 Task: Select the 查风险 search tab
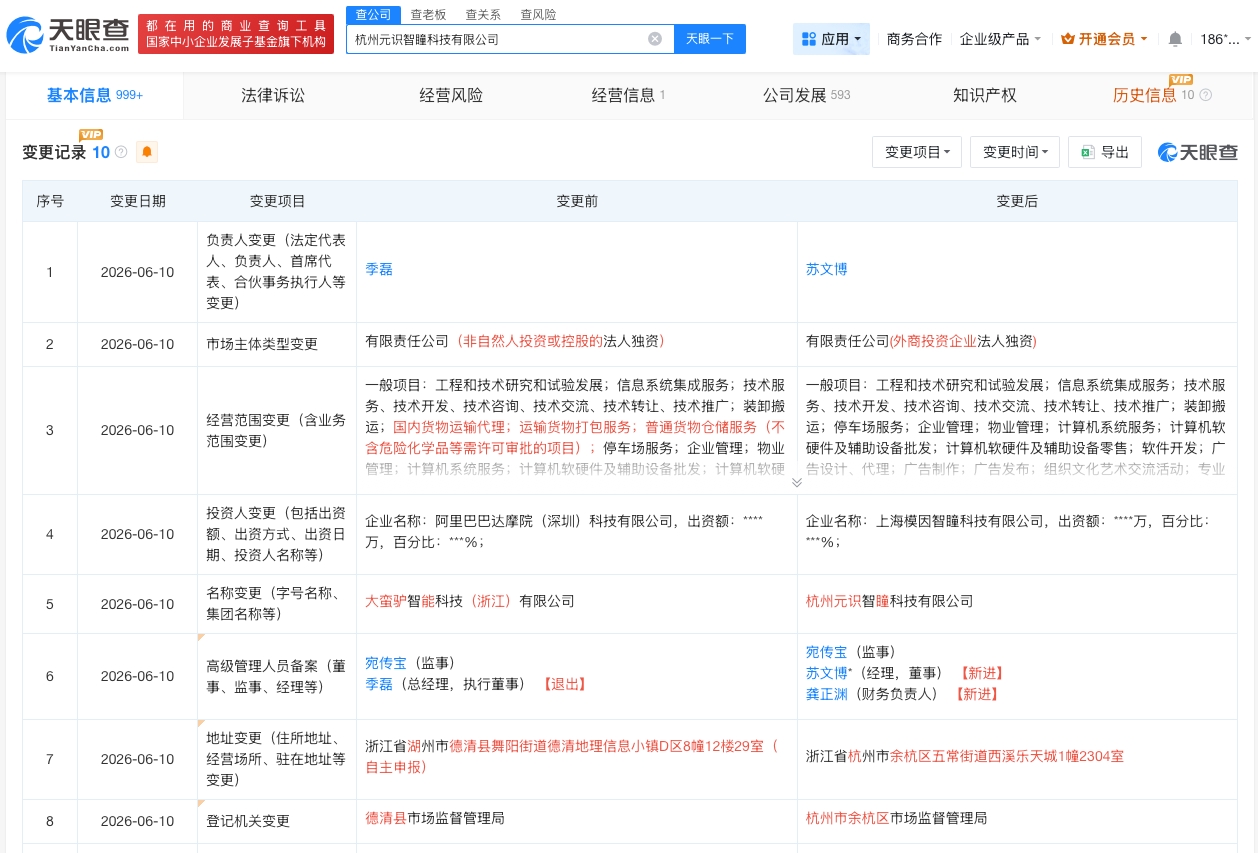point(538,14)
